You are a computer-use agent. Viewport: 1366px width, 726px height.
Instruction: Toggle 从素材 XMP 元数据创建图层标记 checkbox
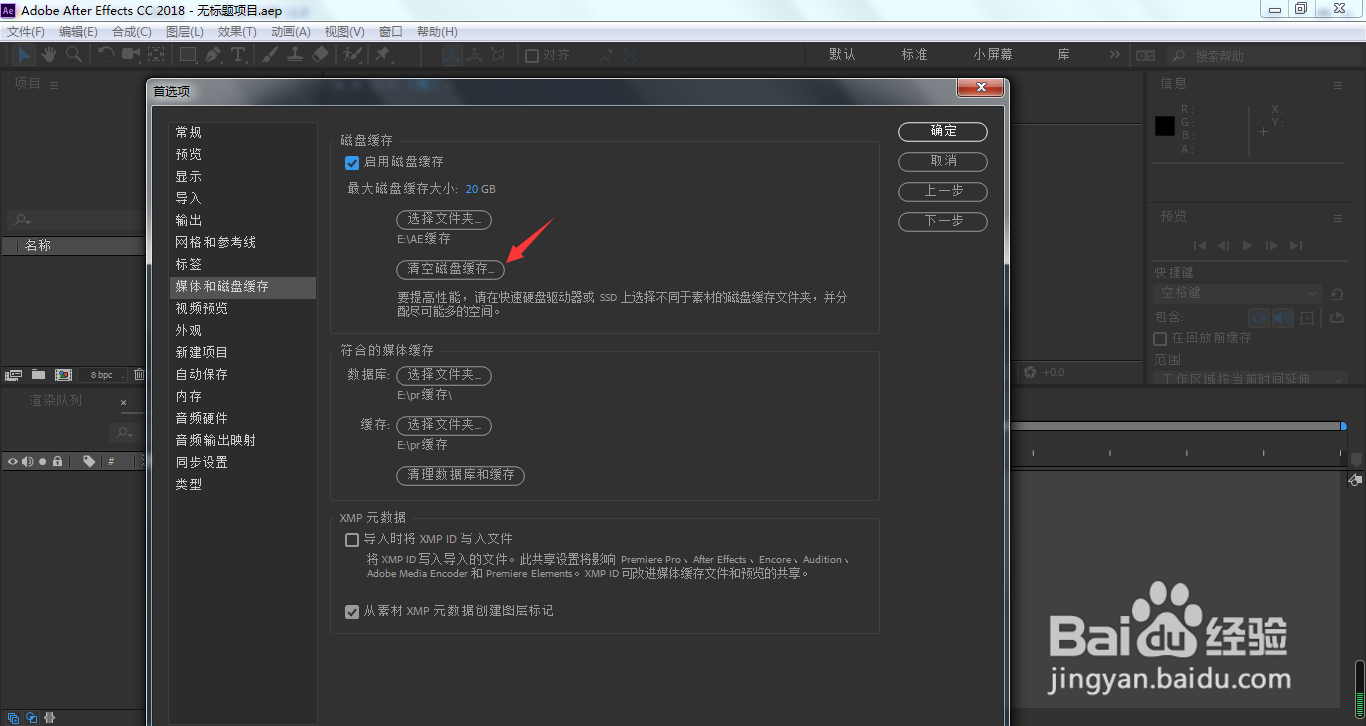click(352, 611)
